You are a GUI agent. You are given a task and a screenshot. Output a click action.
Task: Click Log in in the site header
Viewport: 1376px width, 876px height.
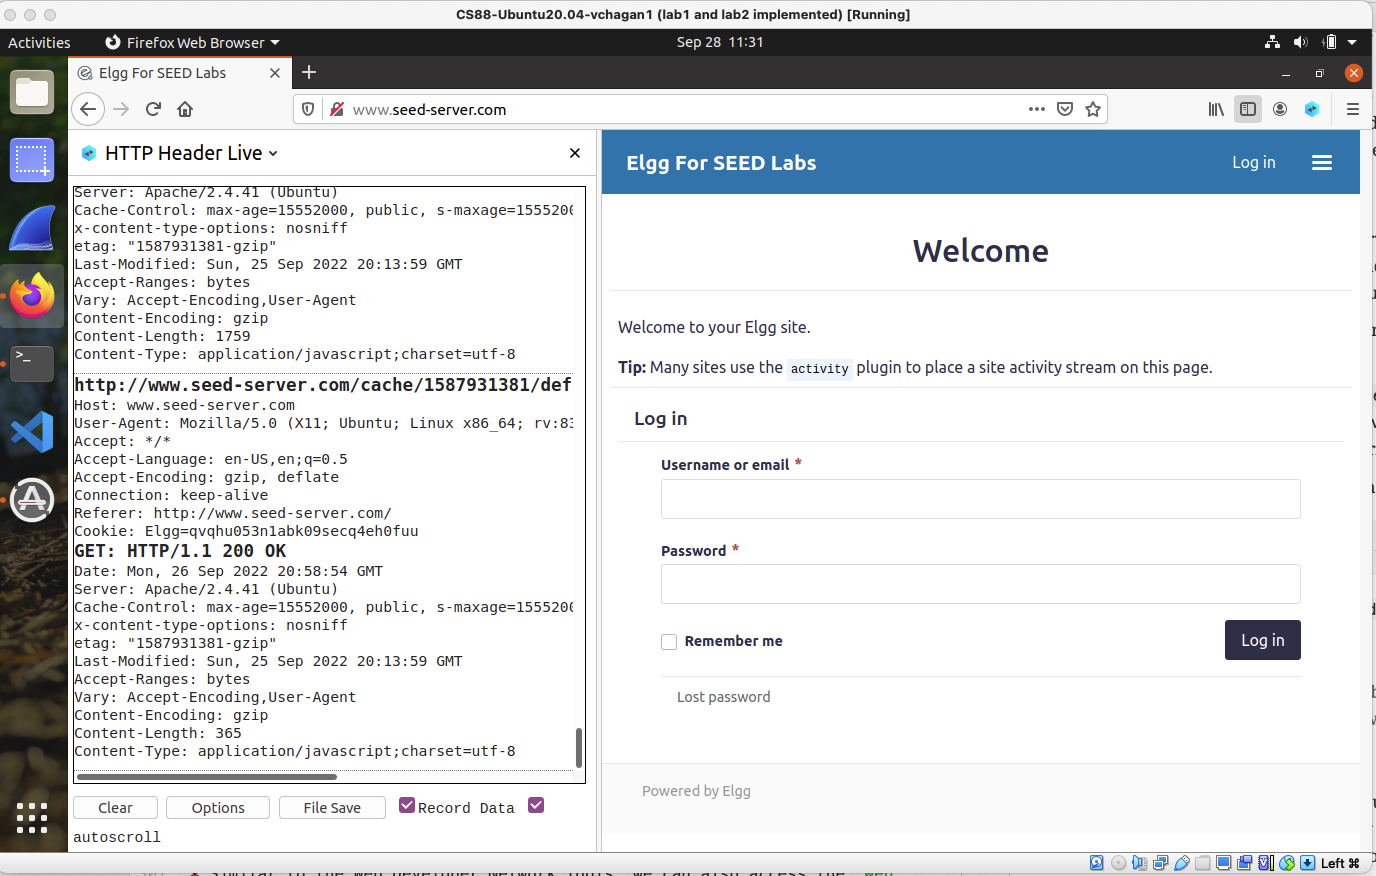pos(1254,162)
